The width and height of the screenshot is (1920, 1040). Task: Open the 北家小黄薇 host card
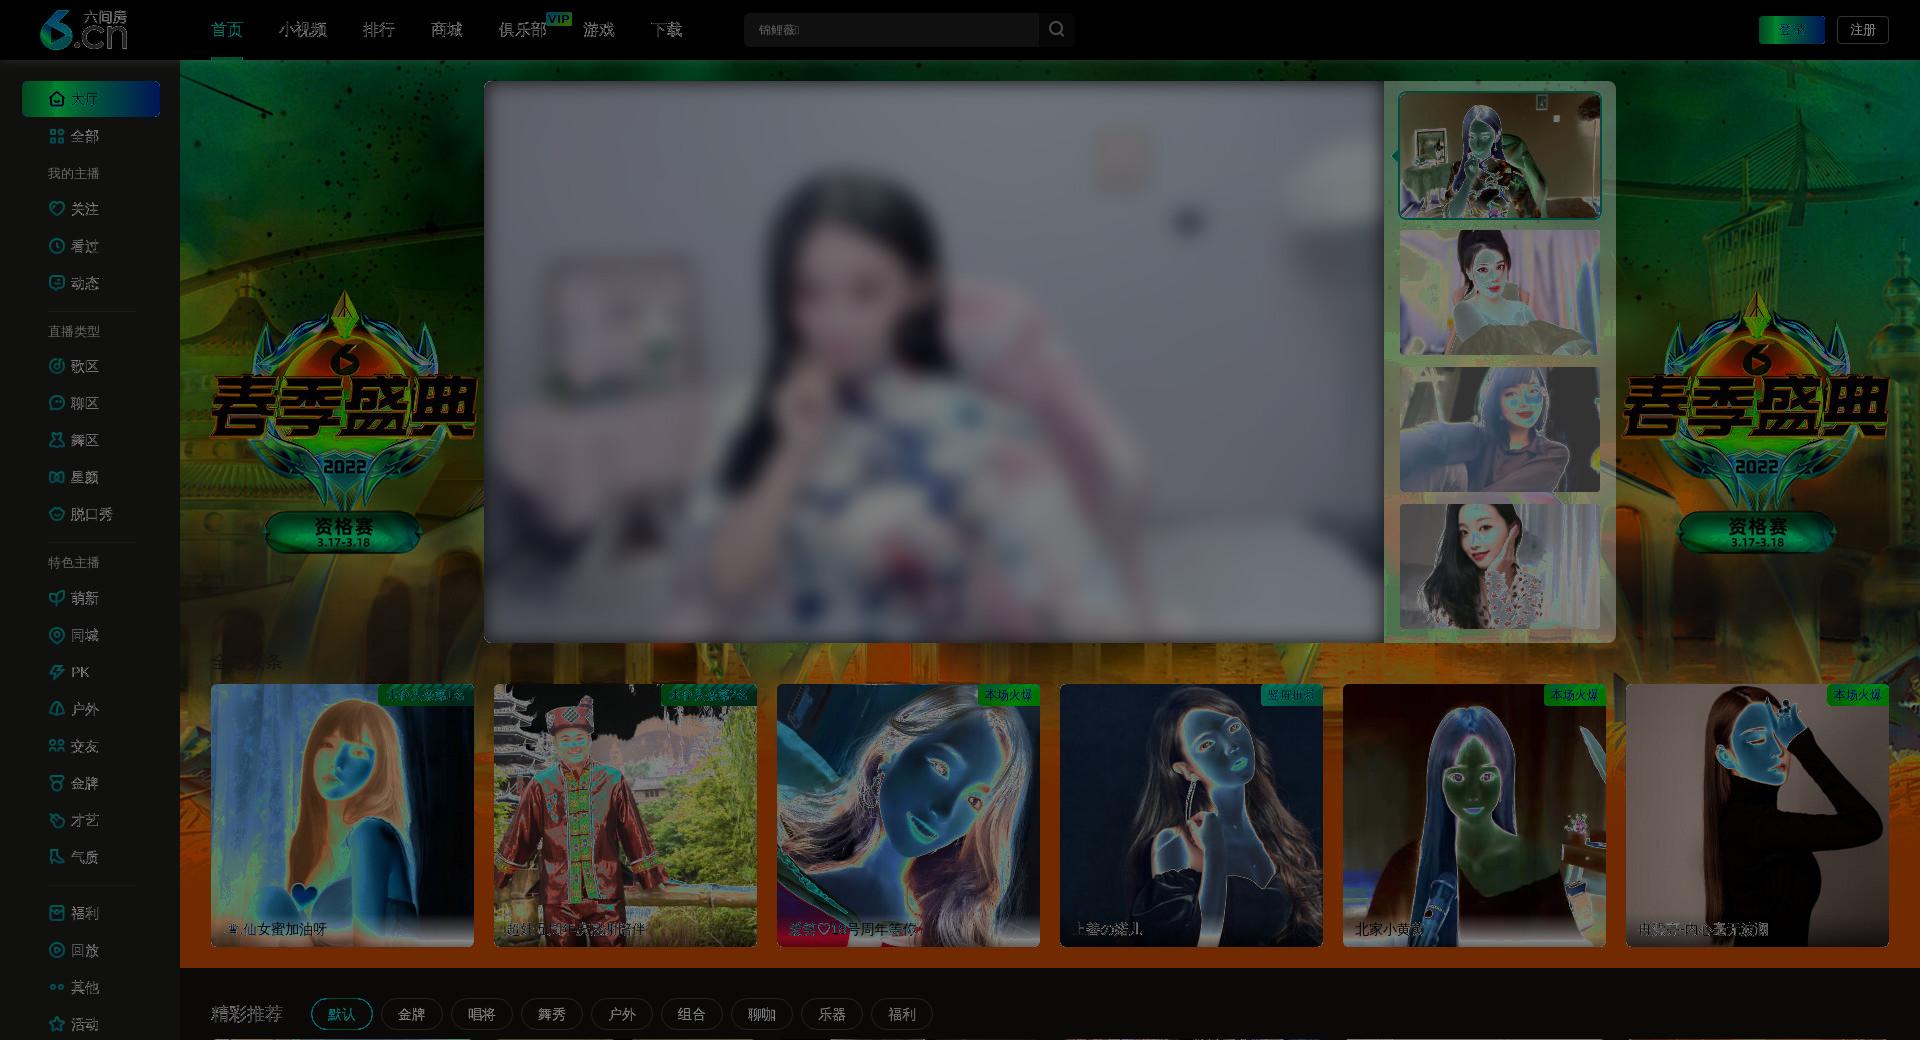point(1474,815)
